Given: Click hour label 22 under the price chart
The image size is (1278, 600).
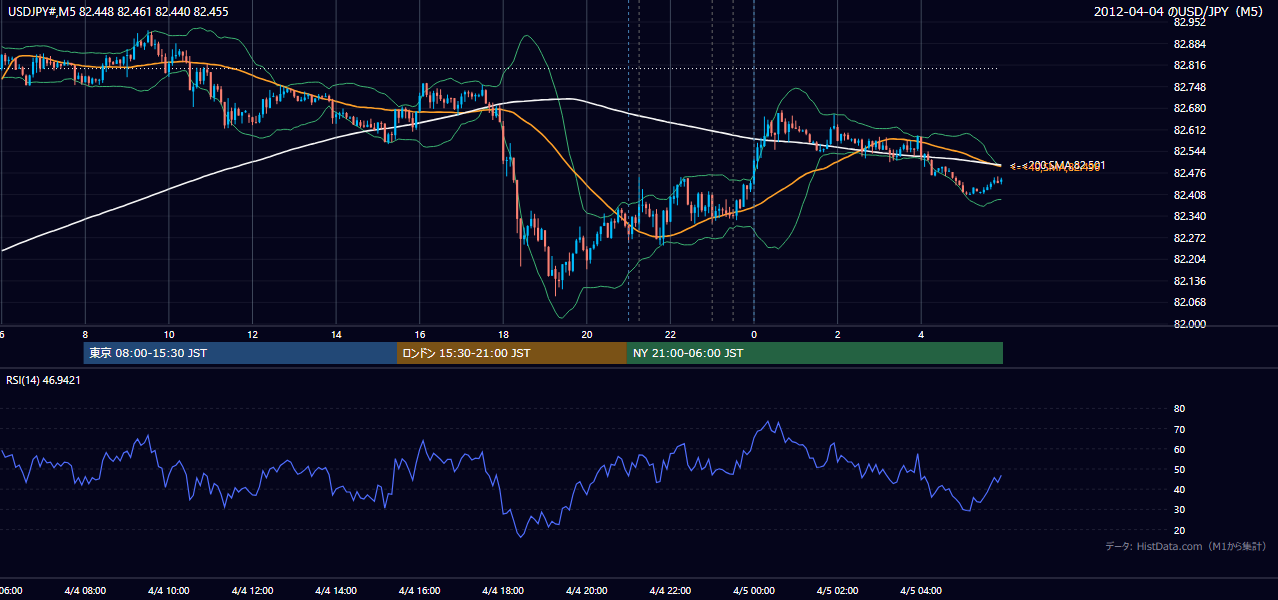Looking at the screenshot, I should [x=671, y=334].
